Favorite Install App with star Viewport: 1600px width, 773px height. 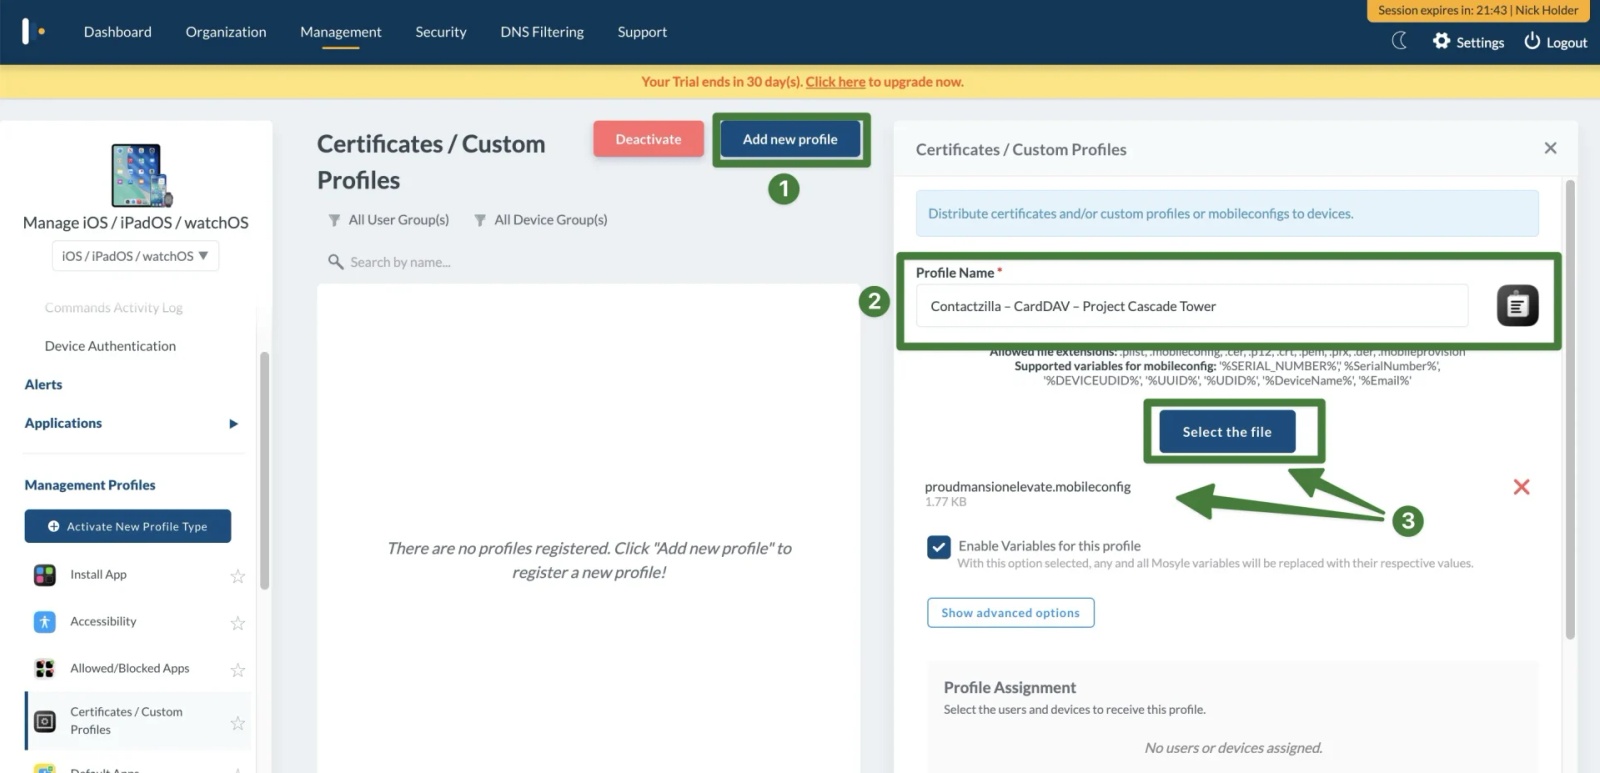[238, 576]
